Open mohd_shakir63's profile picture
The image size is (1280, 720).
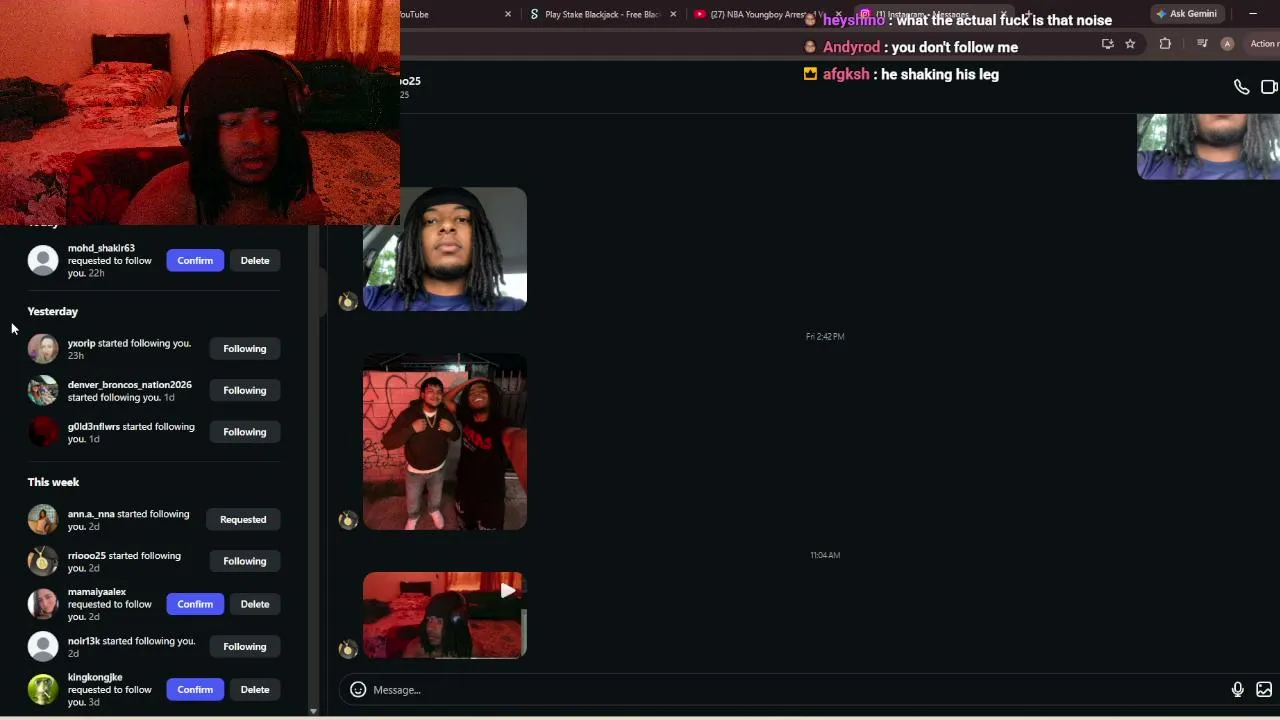coord(43,260)
